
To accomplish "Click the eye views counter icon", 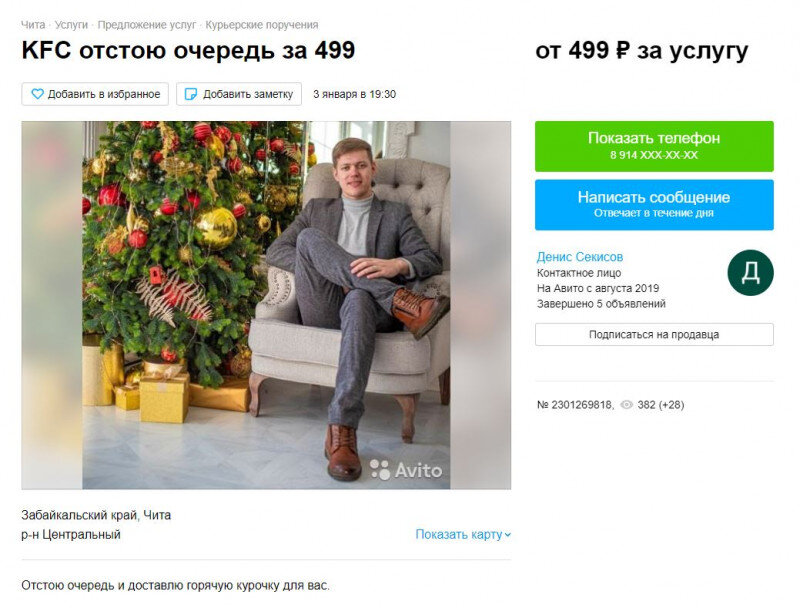I will coord(626,405).
